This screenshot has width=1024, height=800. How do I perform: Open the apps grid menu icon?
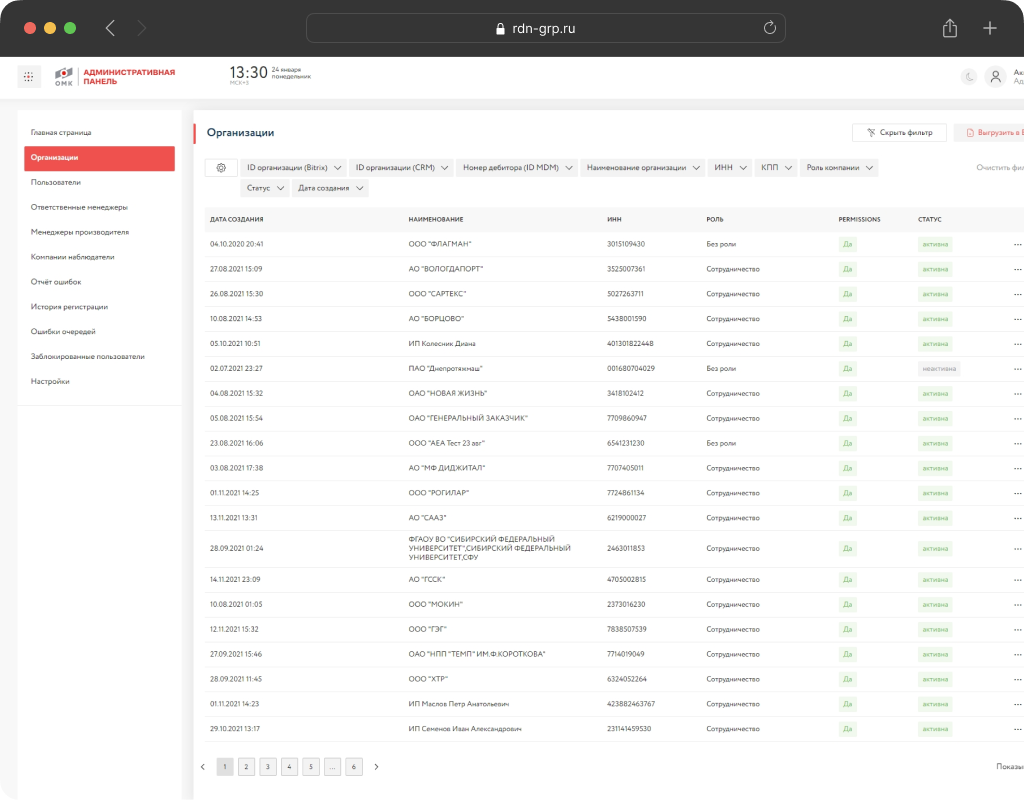tap(29, 76)
